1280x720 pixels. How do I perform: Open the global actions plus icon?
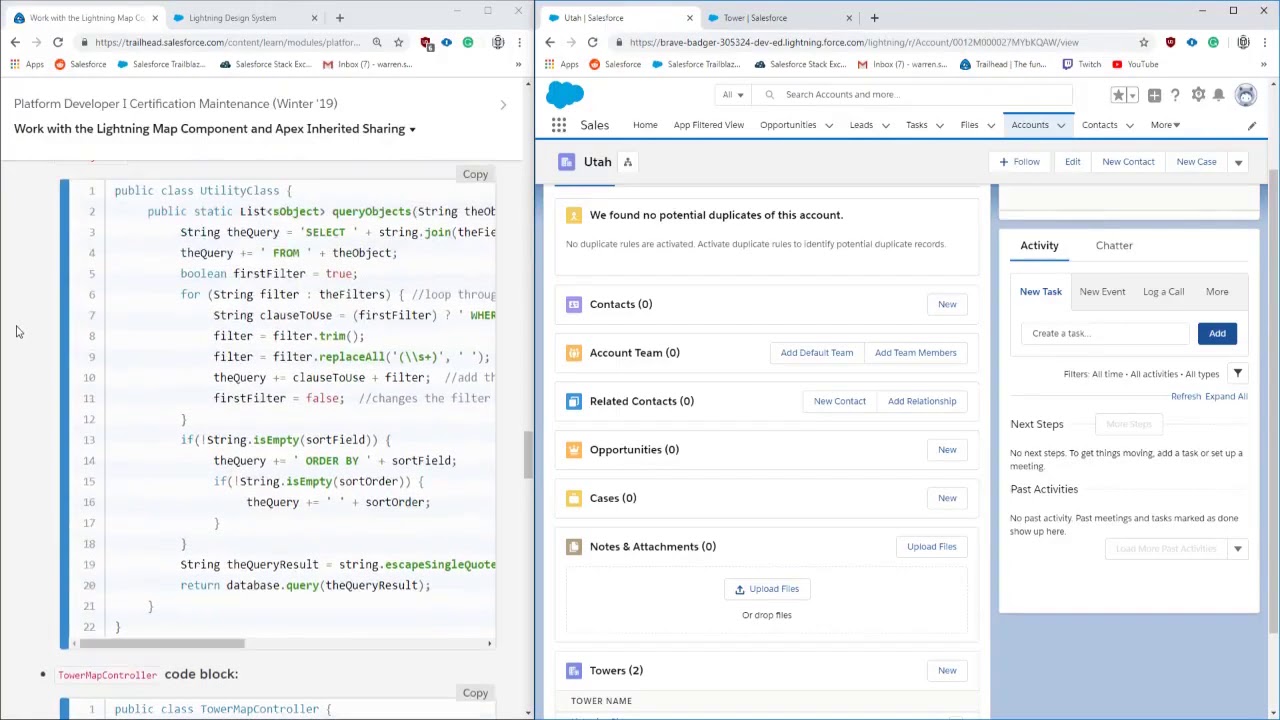[1154, 95]
